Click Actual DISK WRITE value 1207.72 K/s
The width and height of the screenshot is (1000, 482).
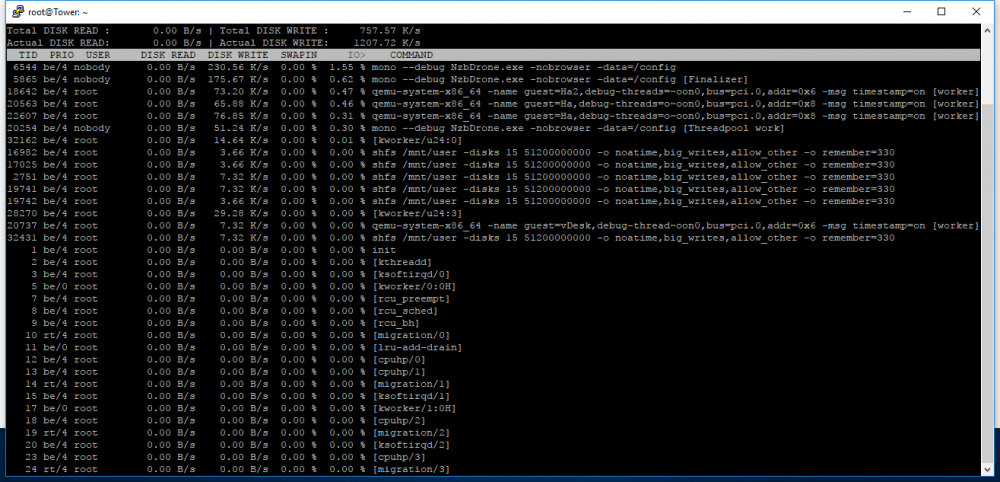pos(387,43)
